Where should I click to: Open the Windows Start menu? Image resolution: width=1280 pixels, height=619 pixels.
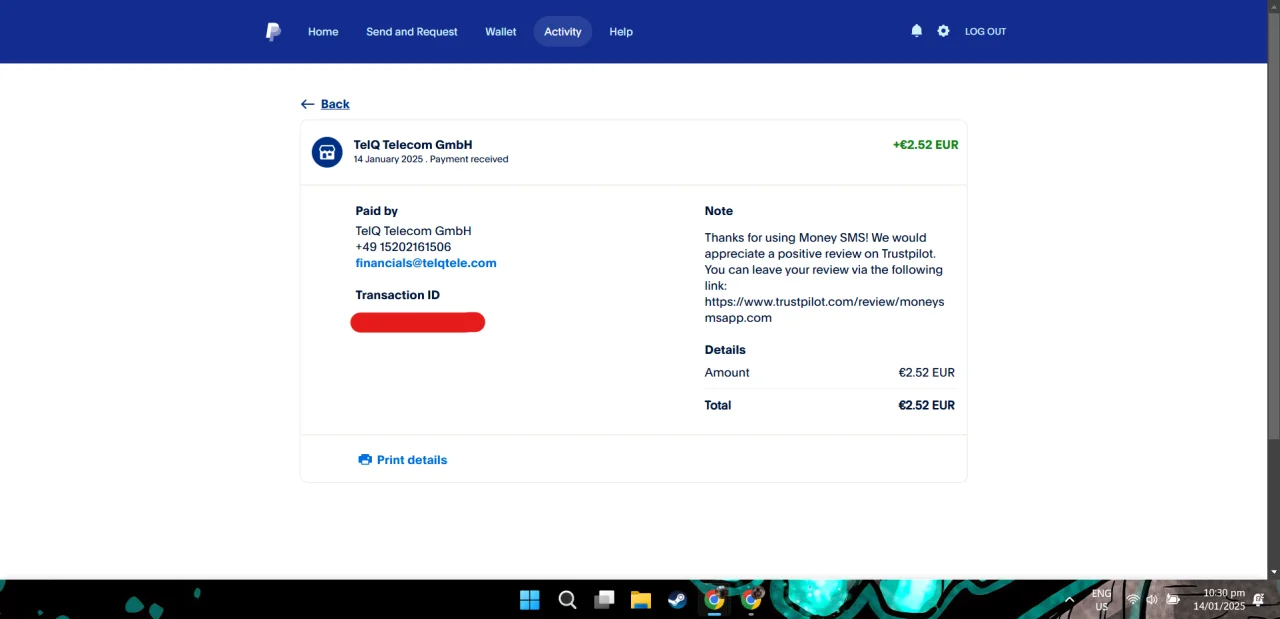pos(530,600)
